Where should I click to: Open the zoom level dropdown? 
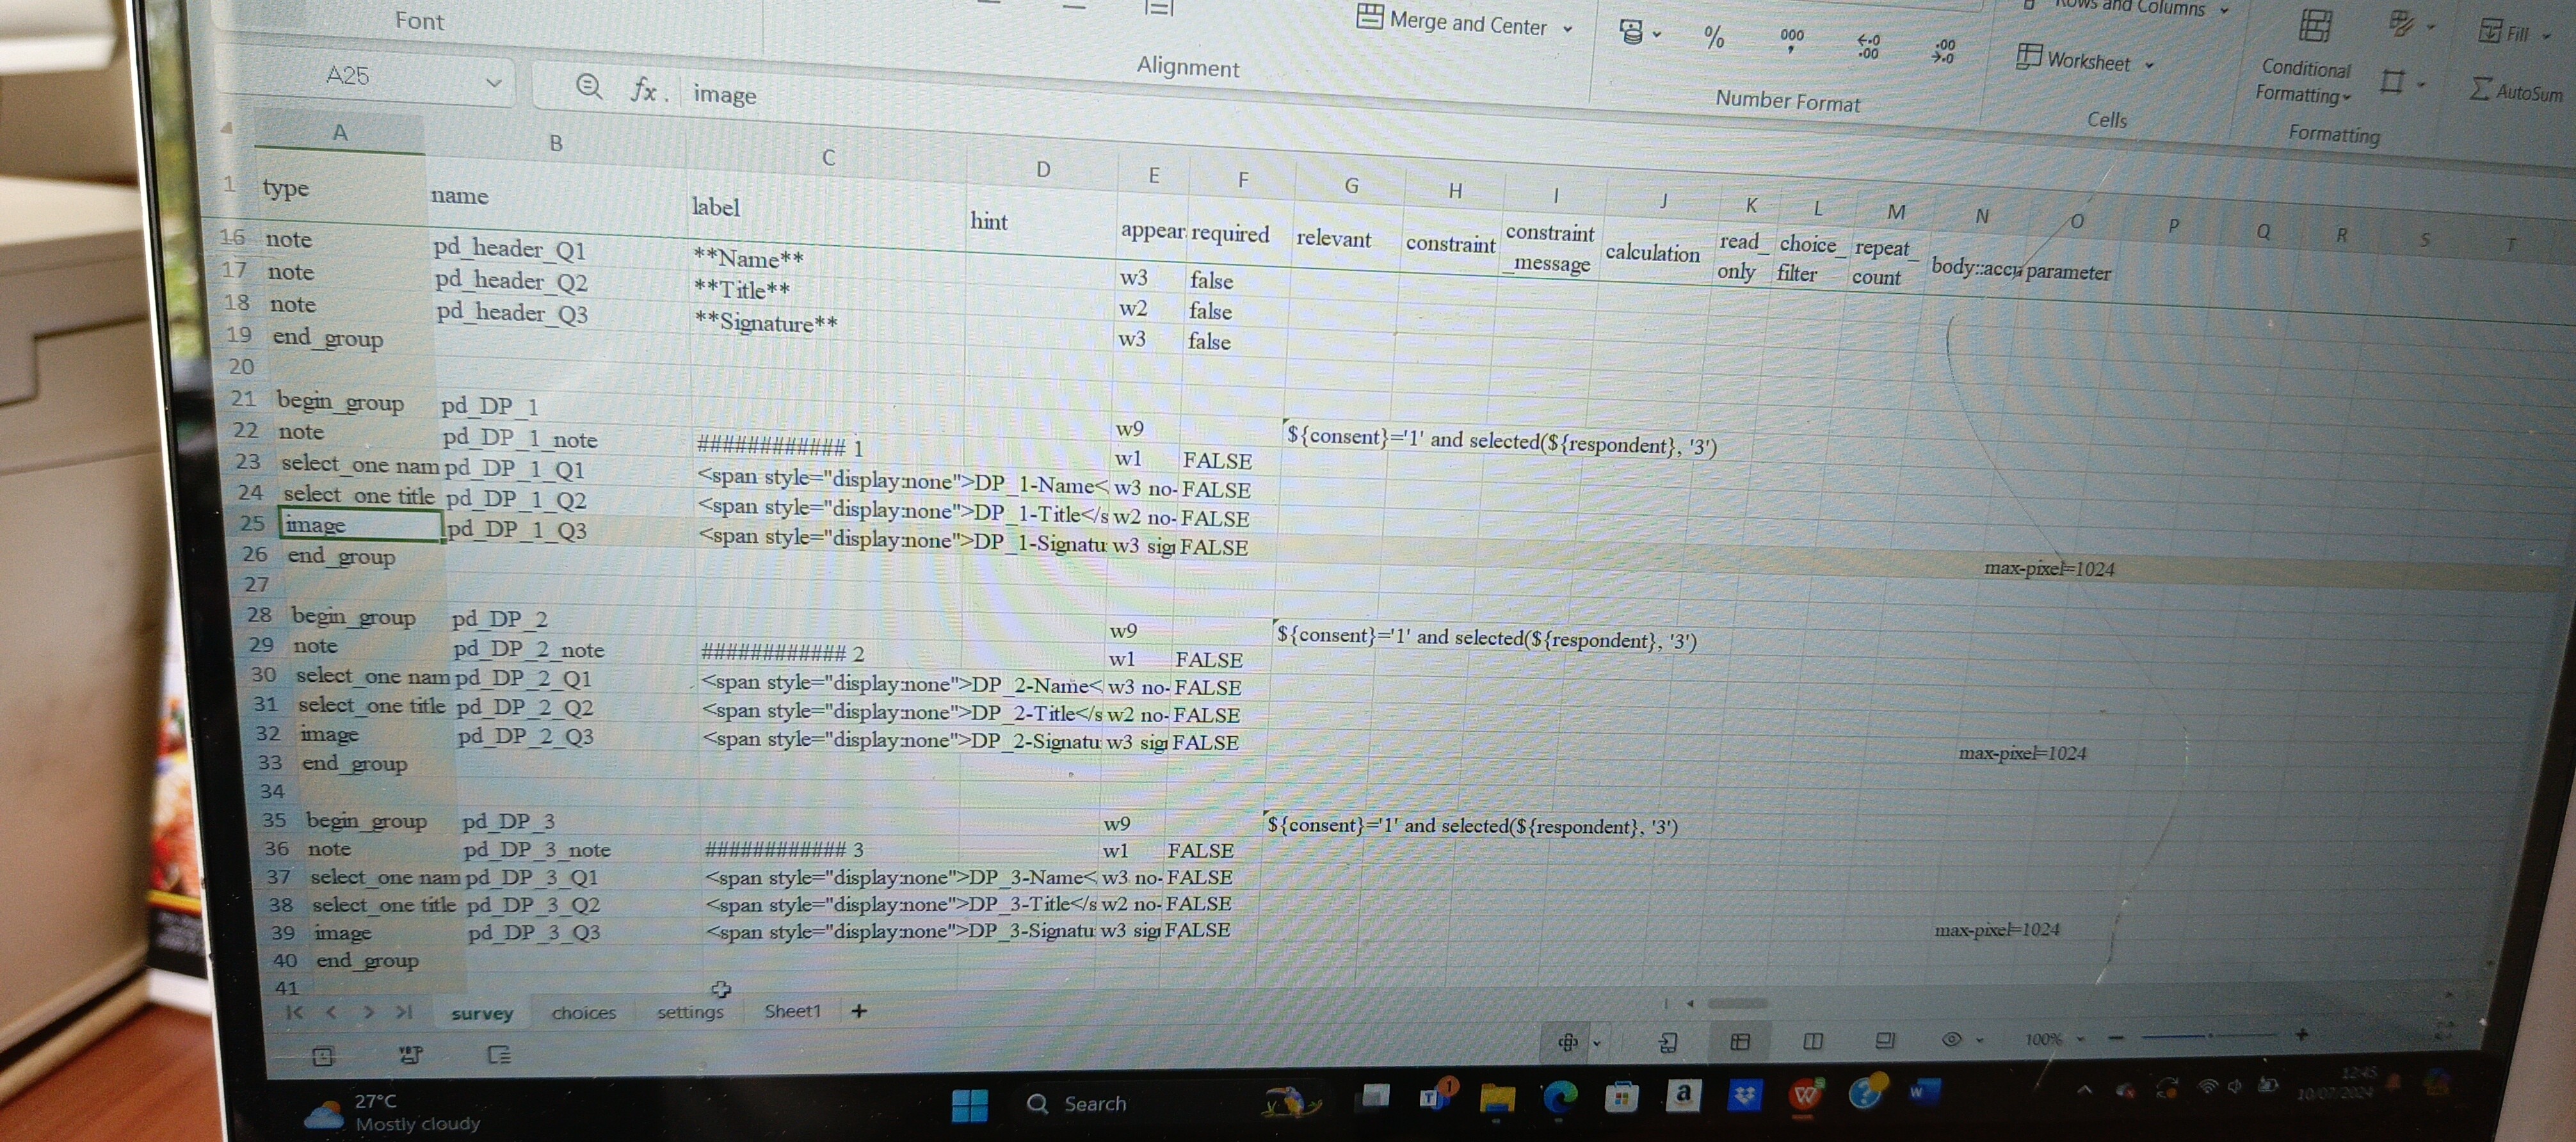(2081, 1040)
